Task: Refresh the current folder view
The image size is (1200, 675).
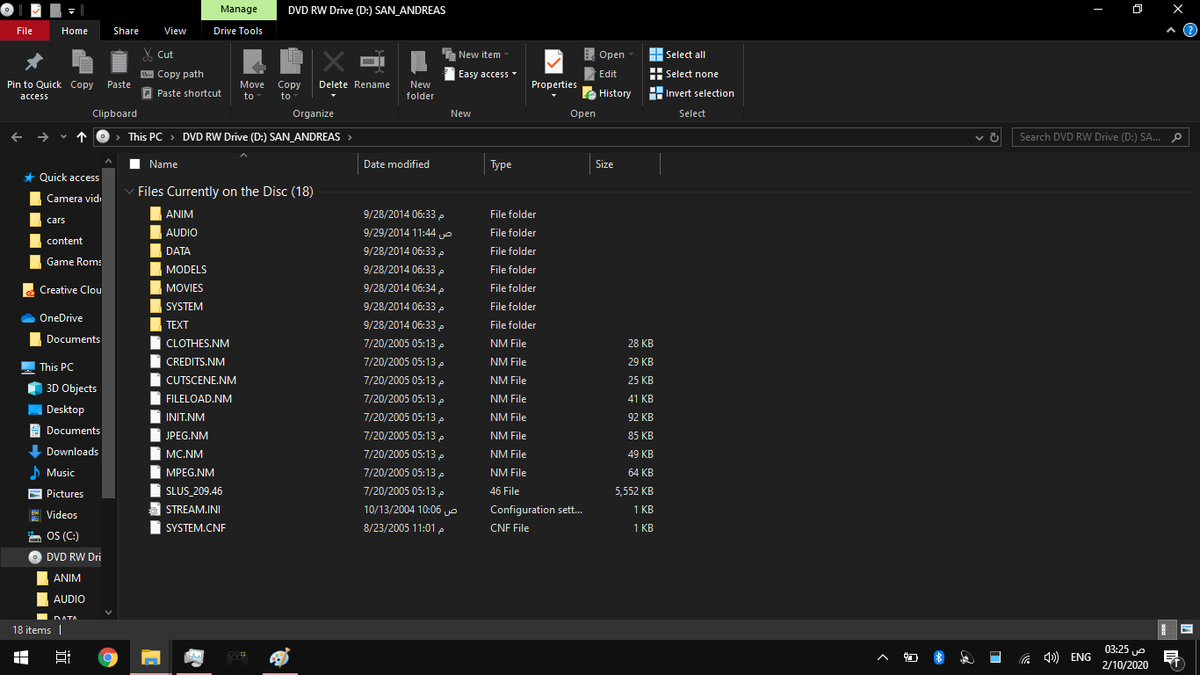Action: tap(994, 137)
